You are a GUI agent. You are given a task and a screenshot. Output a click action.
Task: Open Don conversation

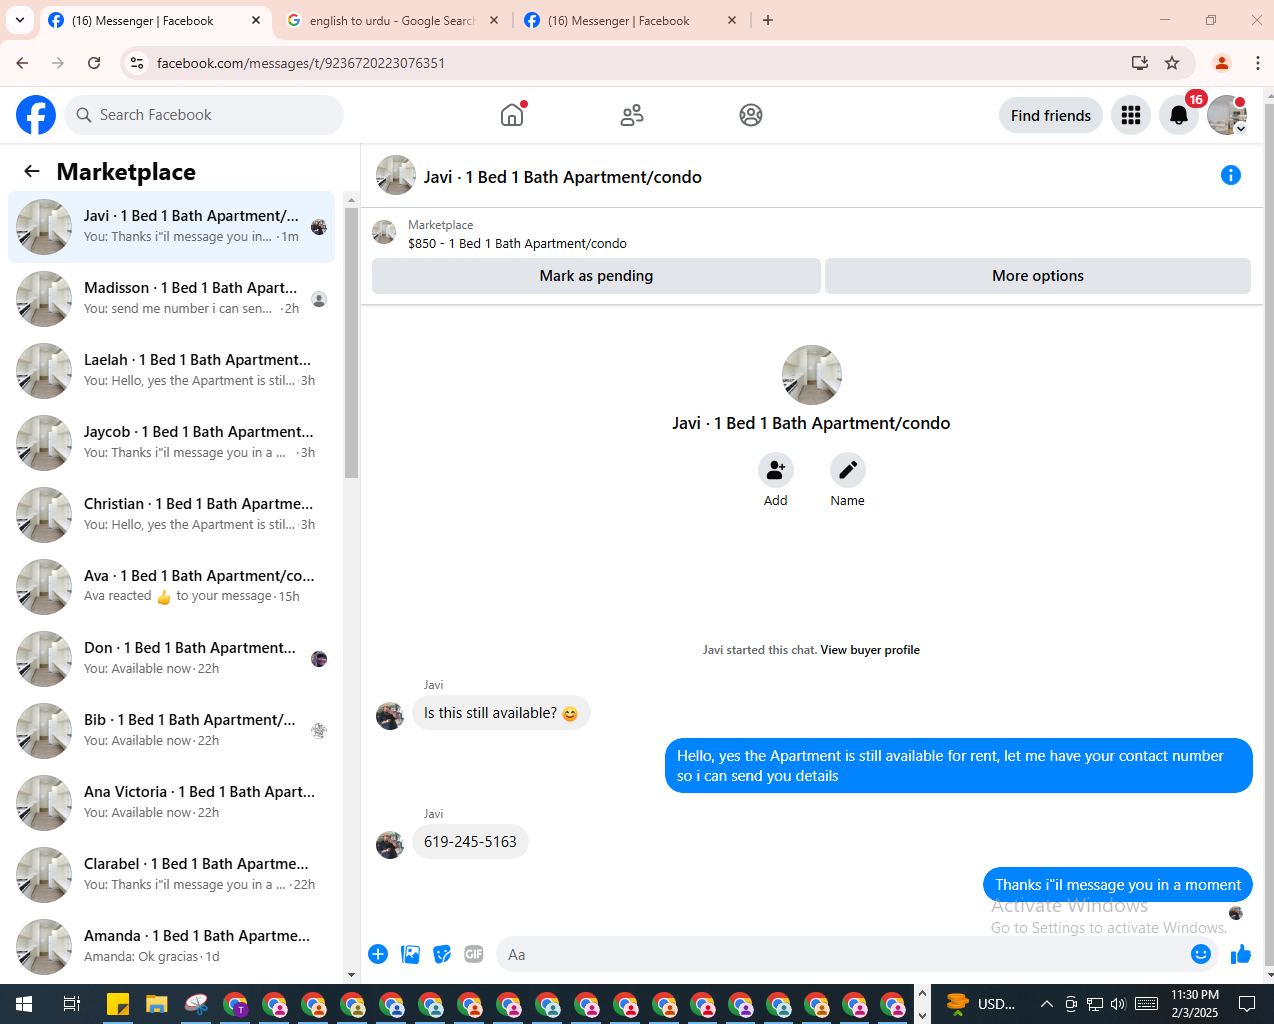[172, 659]
